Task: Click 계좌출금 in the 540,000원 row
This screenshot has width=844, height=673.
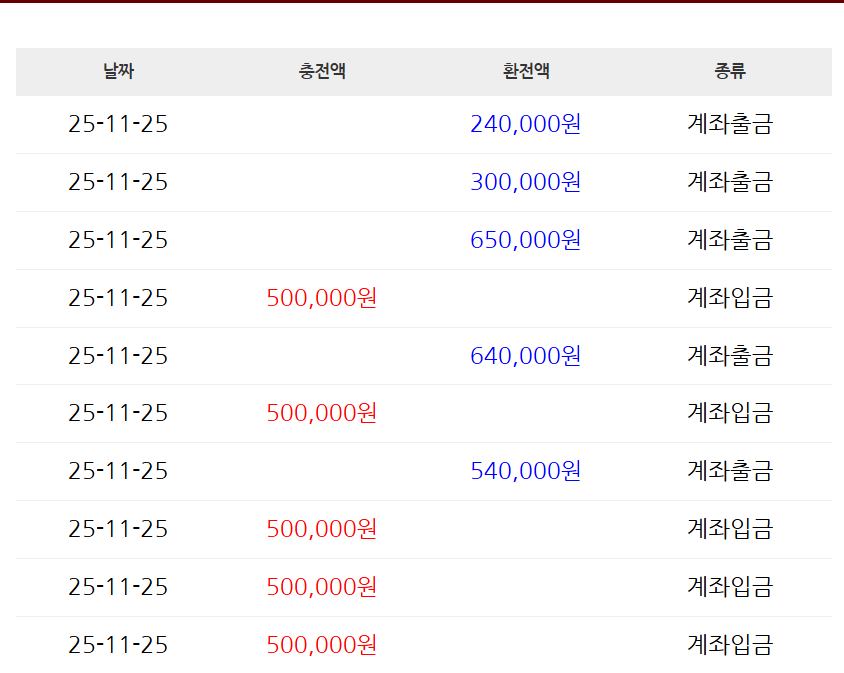Action: [730, 471]
